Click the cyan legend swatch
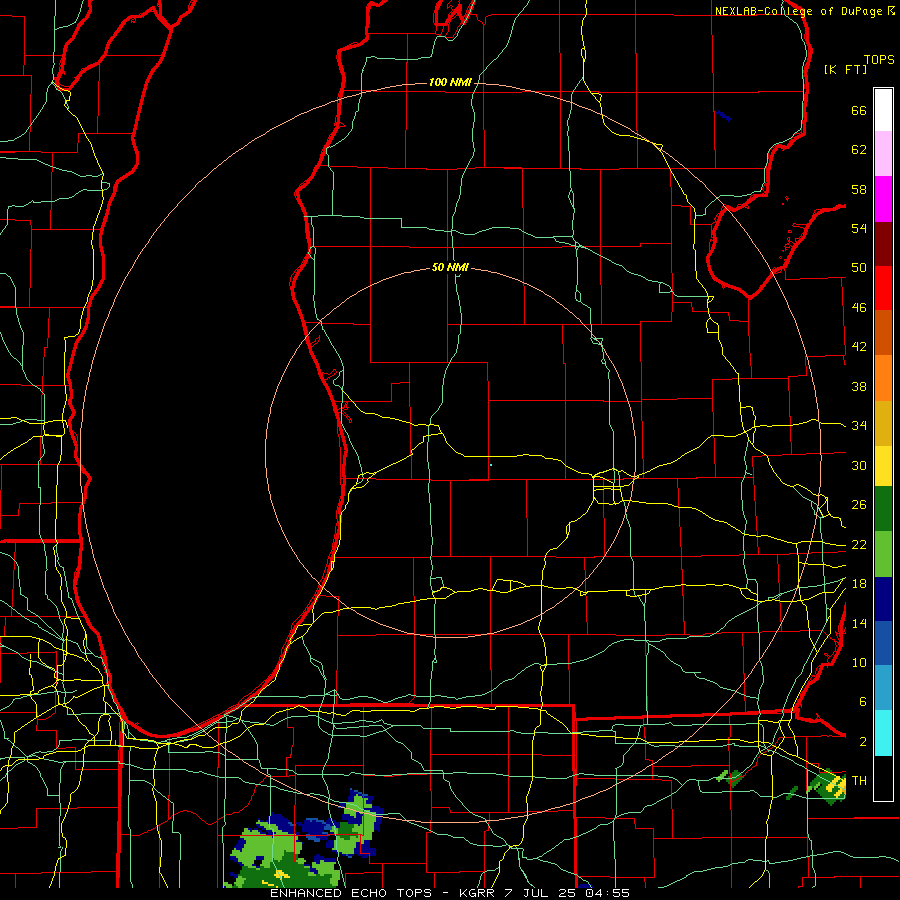This screenshot has width=900, height=900. click(x=883, y=733)
